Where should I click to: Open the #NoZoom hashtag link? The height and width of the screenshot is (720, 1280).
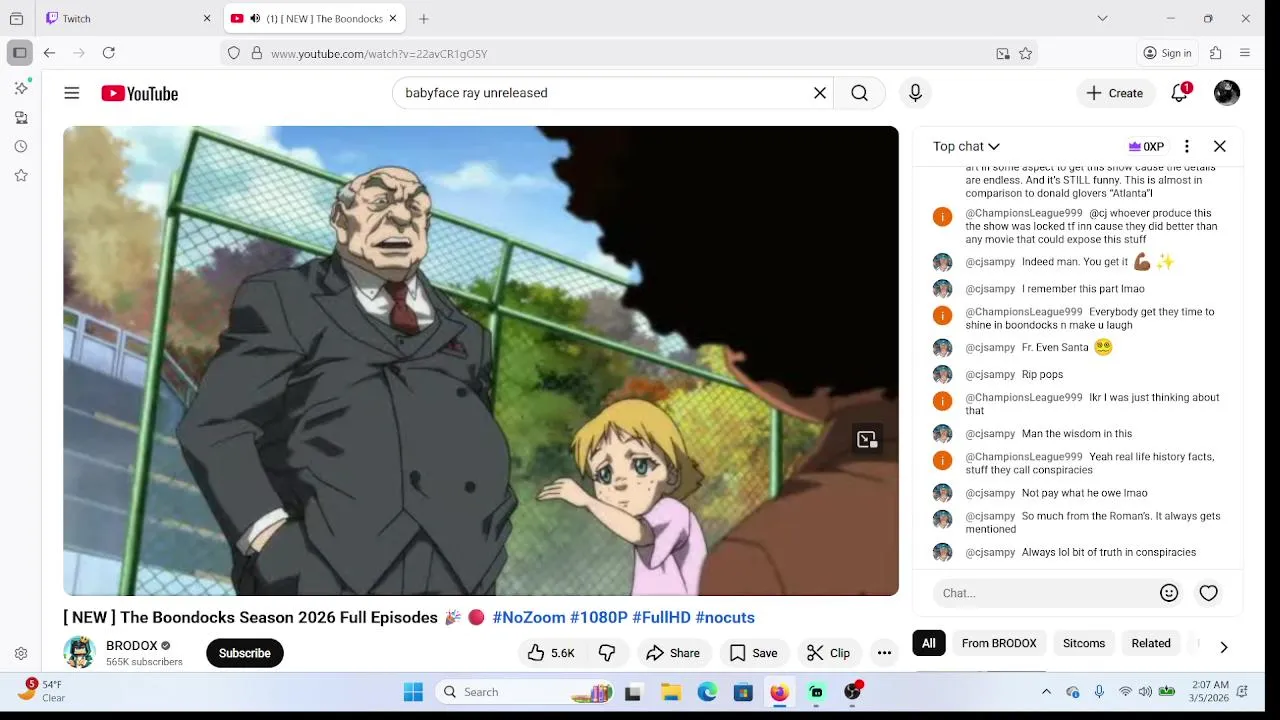coord(529,618)
